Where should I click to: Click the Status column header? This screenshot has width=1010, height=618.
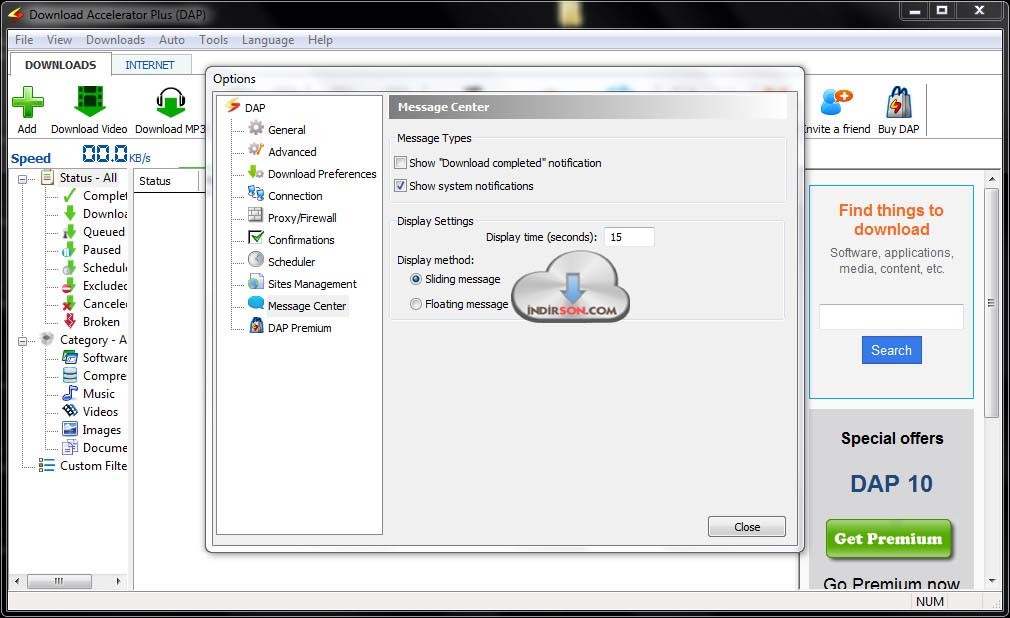pyautogui.click(x=166, y=181)
